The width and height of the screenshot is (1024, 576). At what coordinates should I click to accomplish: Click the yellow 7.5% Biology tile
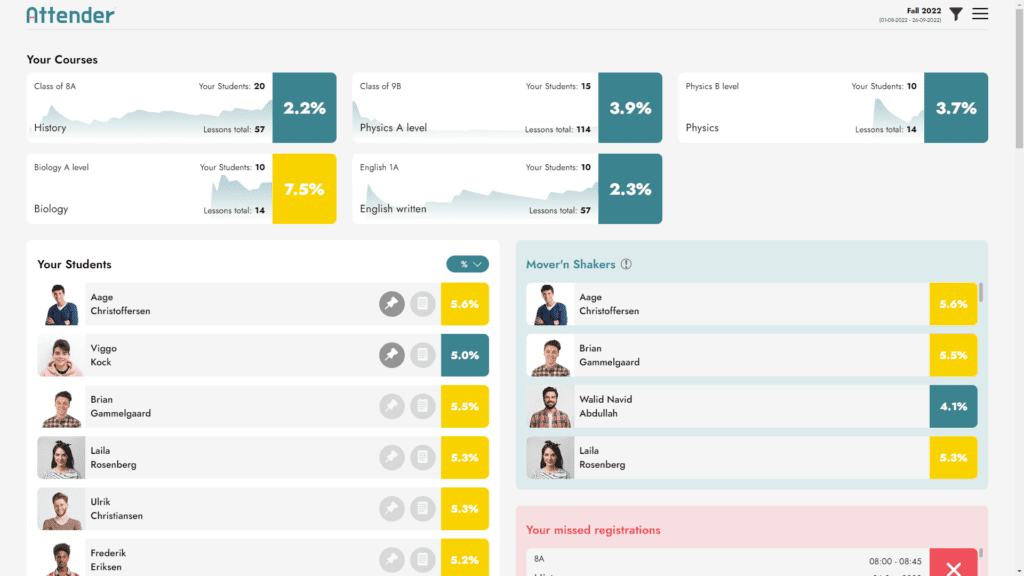[304, 189]
